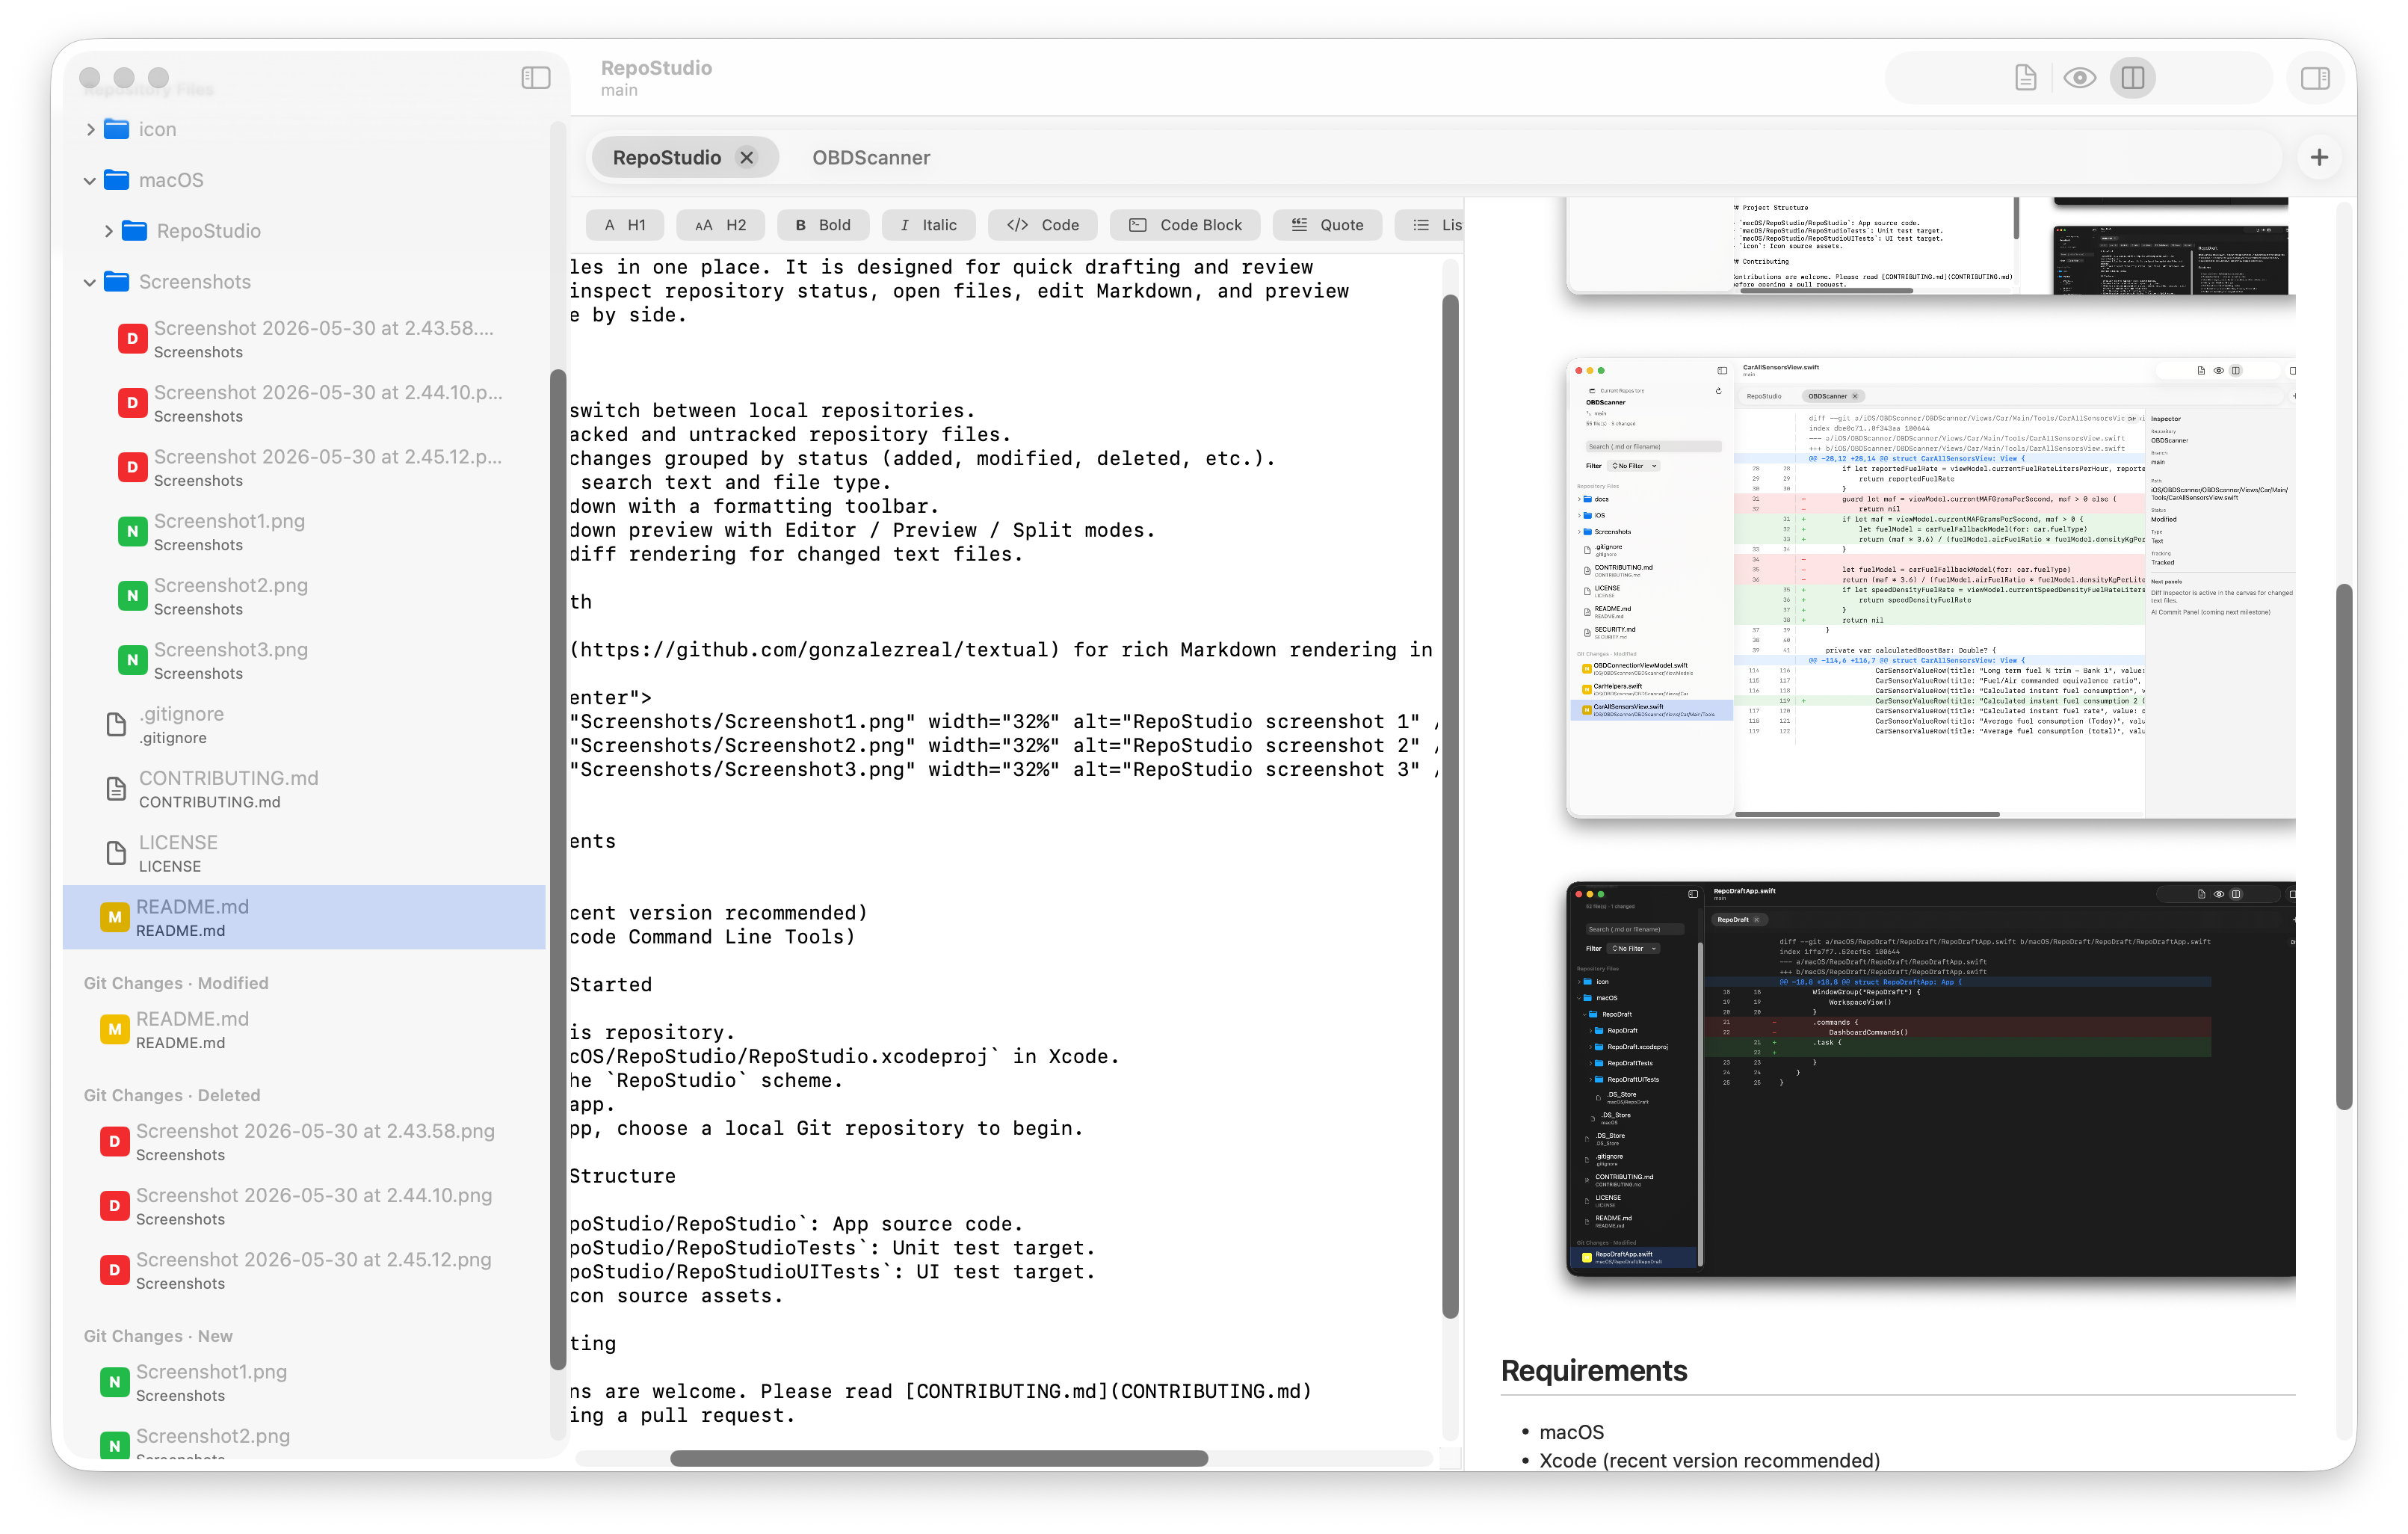Apply H1 heading formatting

[625, 225]
